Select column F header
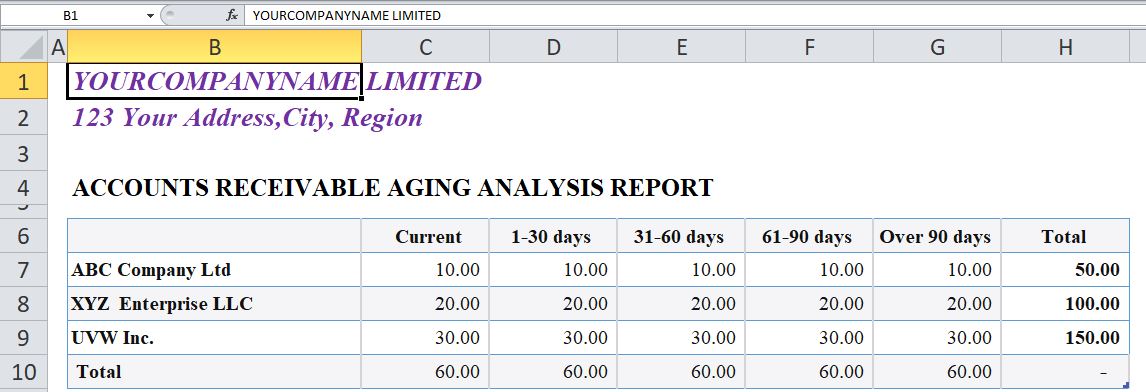 click(x=809, y=48)
